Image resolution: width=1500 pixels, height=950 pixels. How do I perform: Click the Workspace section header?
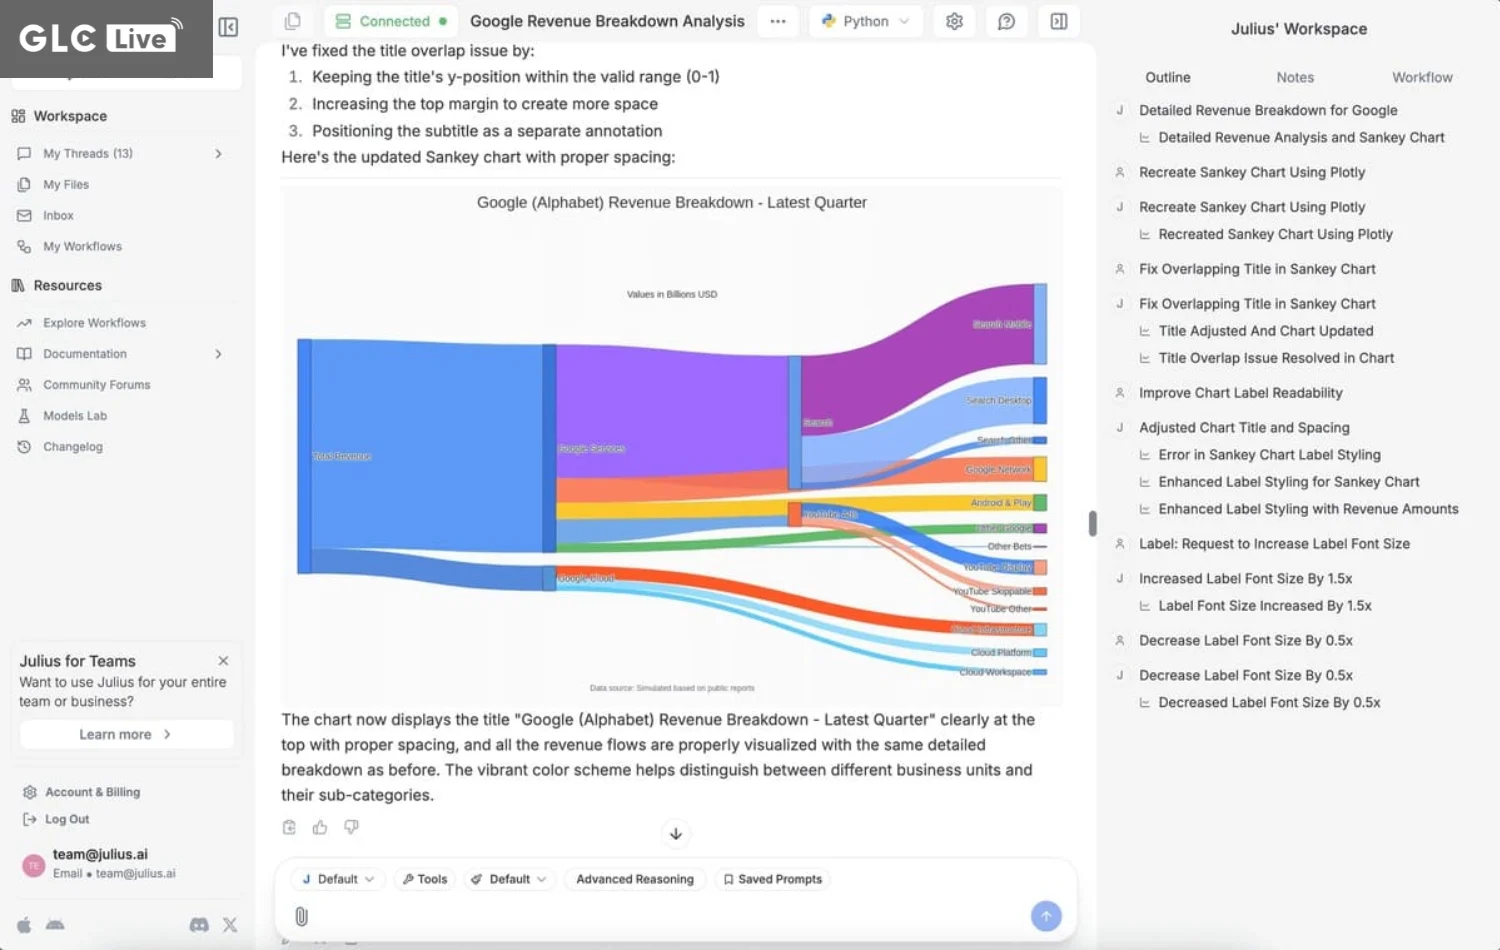point(70,116)
